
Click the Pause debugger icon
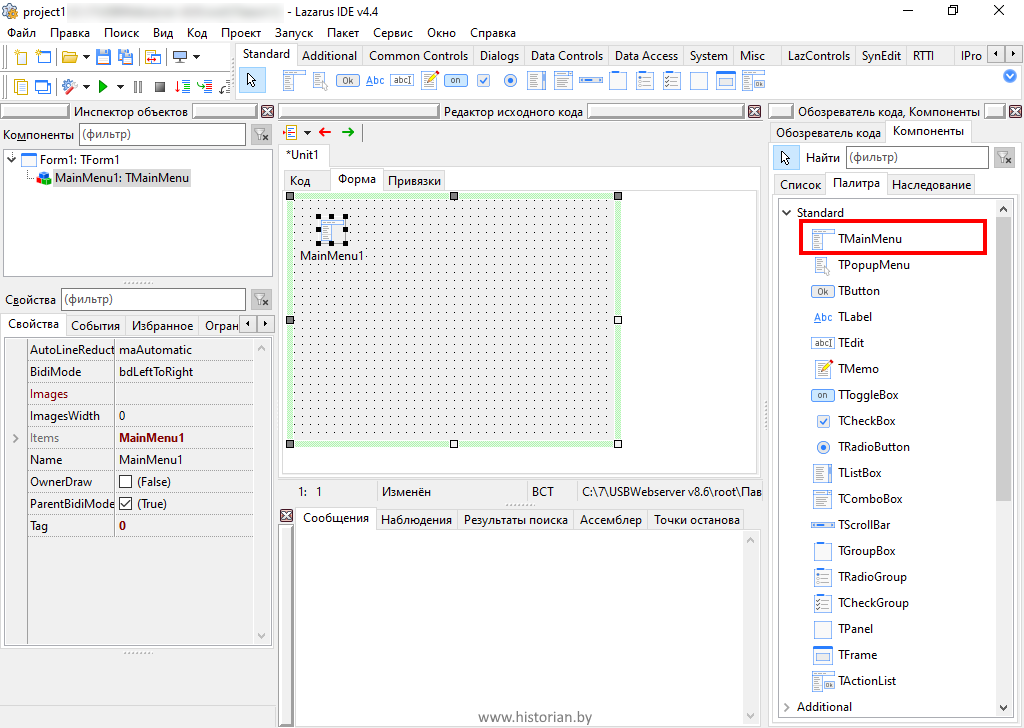click(138, 86)
